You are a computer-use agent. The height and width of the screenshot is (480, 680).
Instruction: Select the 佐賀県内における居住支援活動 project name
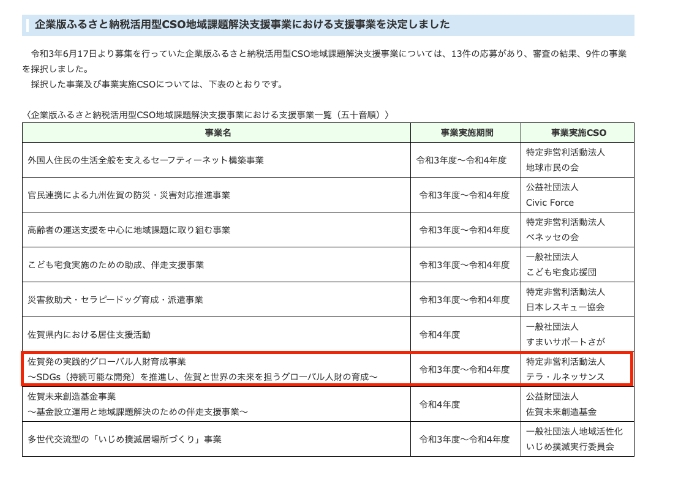92,335
